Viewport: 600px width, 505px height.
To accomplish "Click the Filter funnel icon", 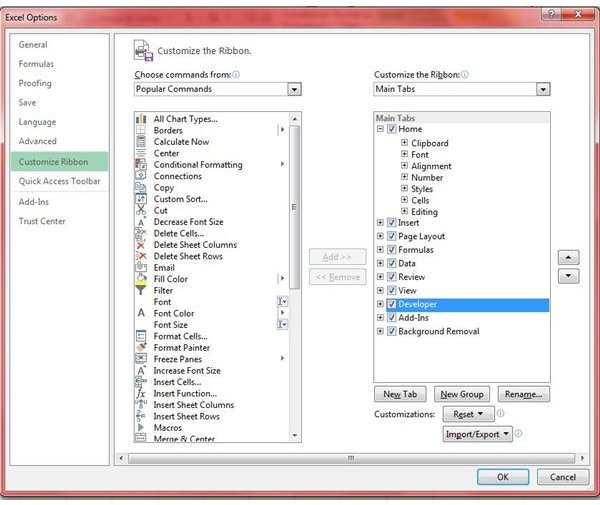I will click(141, 290).
